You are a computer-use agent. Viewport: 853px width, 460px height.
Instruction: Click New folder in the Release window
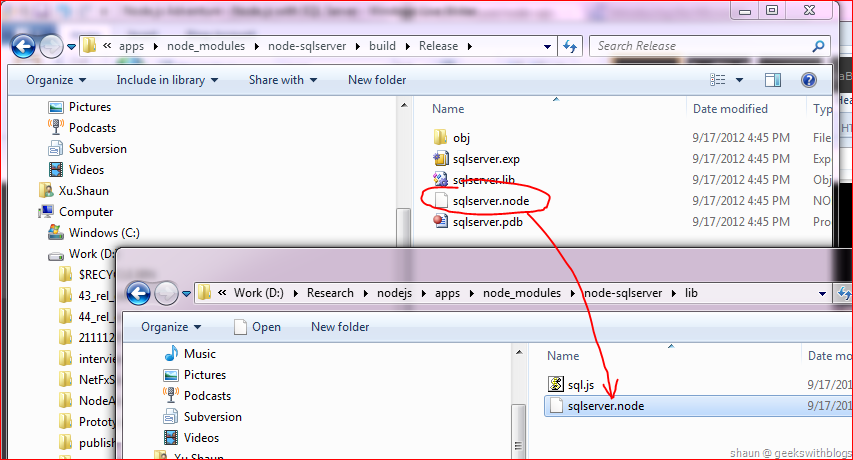tap(377, 80)
